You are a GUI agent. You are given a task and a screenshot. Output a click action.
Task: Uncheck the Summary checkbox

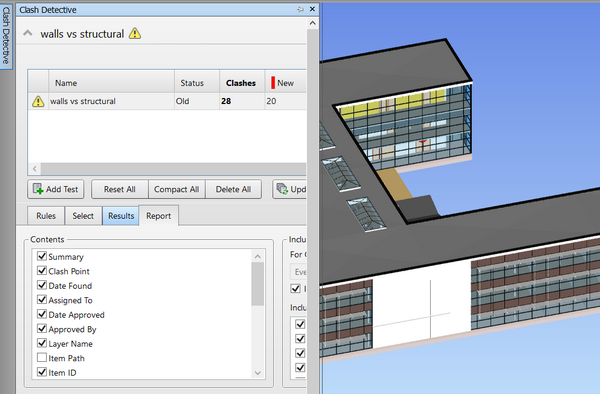coord(42,256)
